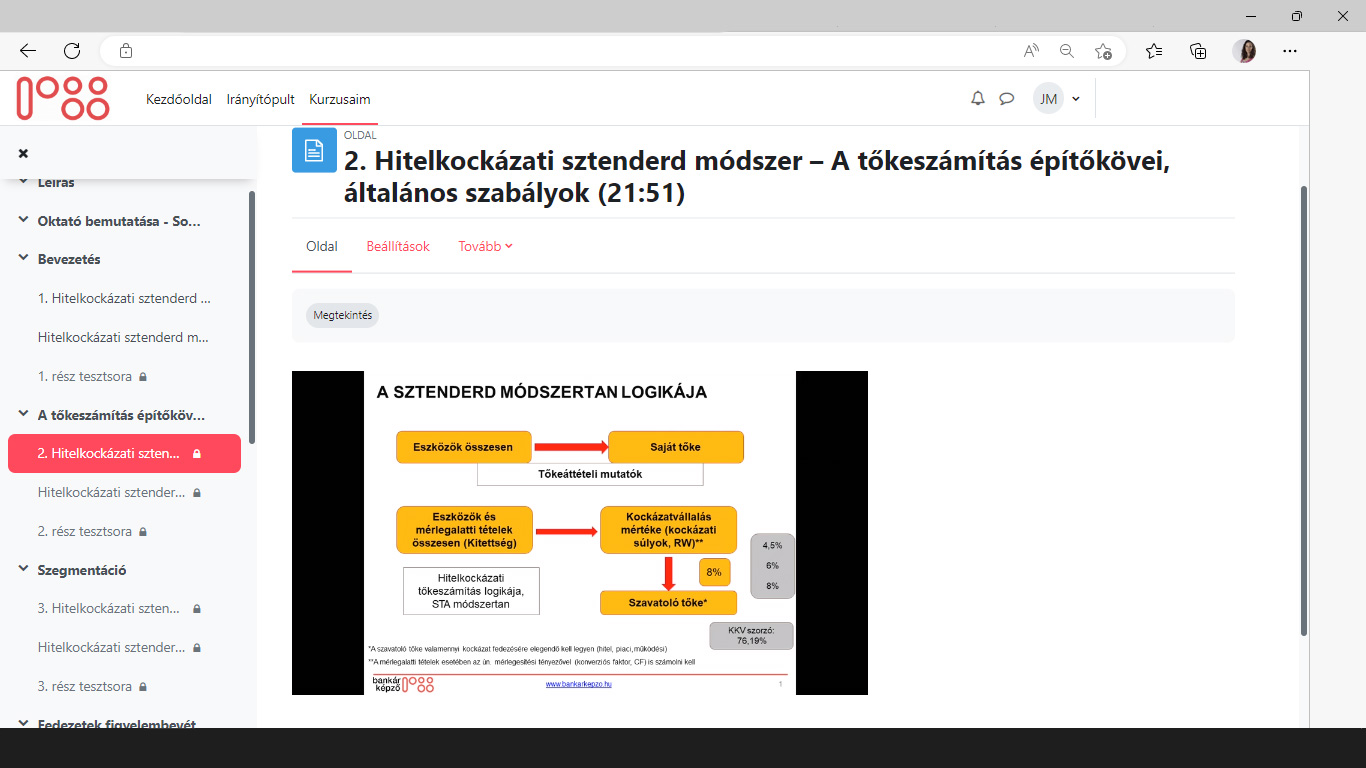Open the notifications bell

pos(978,98)
